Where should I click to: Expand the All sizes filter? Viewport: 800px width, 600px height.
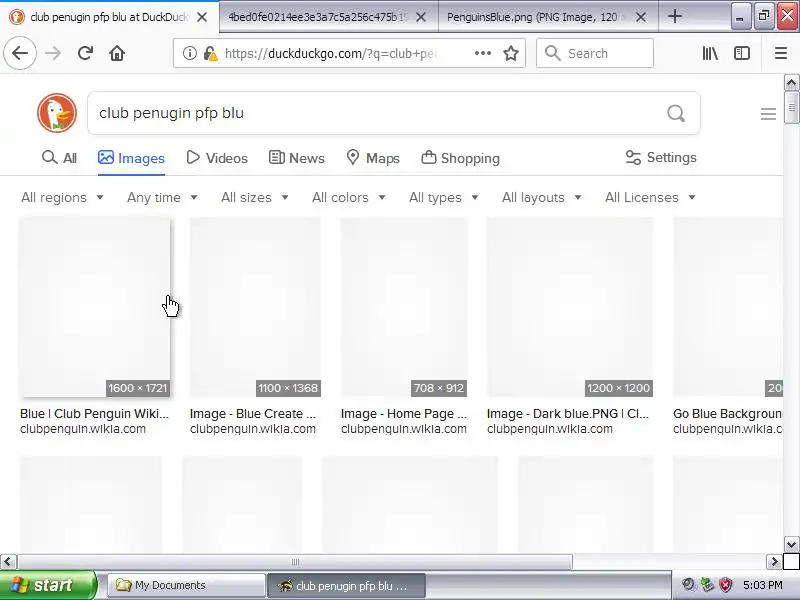click(255, 197)
